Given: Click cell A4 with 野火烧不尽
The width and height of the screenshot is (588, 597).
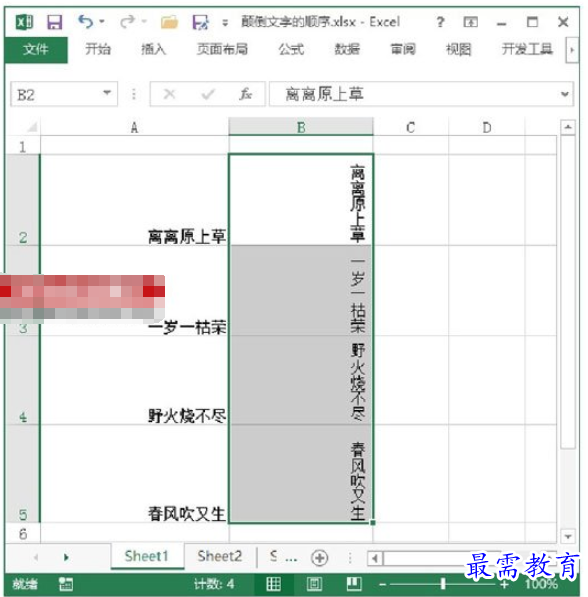Looking at the screenshot, I should coord(134,380).
